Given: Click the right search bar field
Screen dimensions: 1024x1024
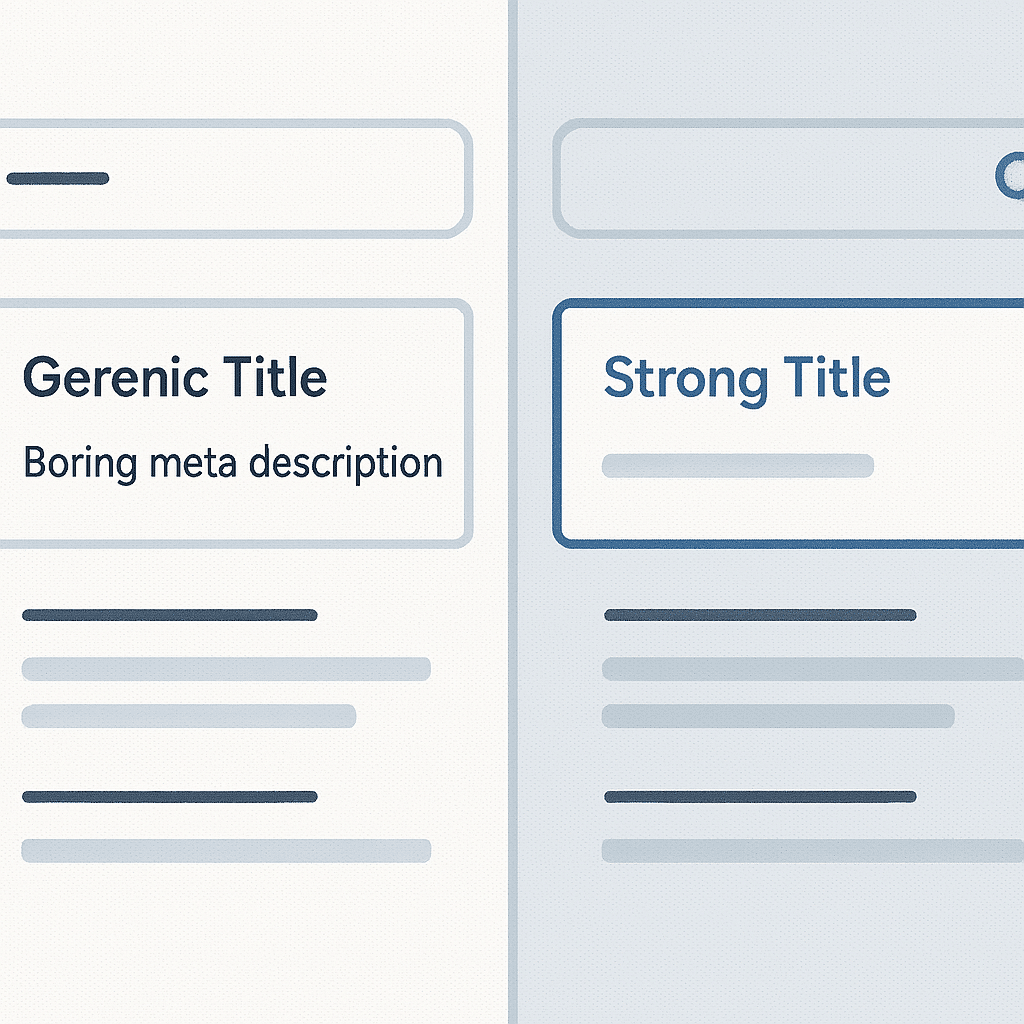Looking at the screenshot, I should [x=788, y=178].
